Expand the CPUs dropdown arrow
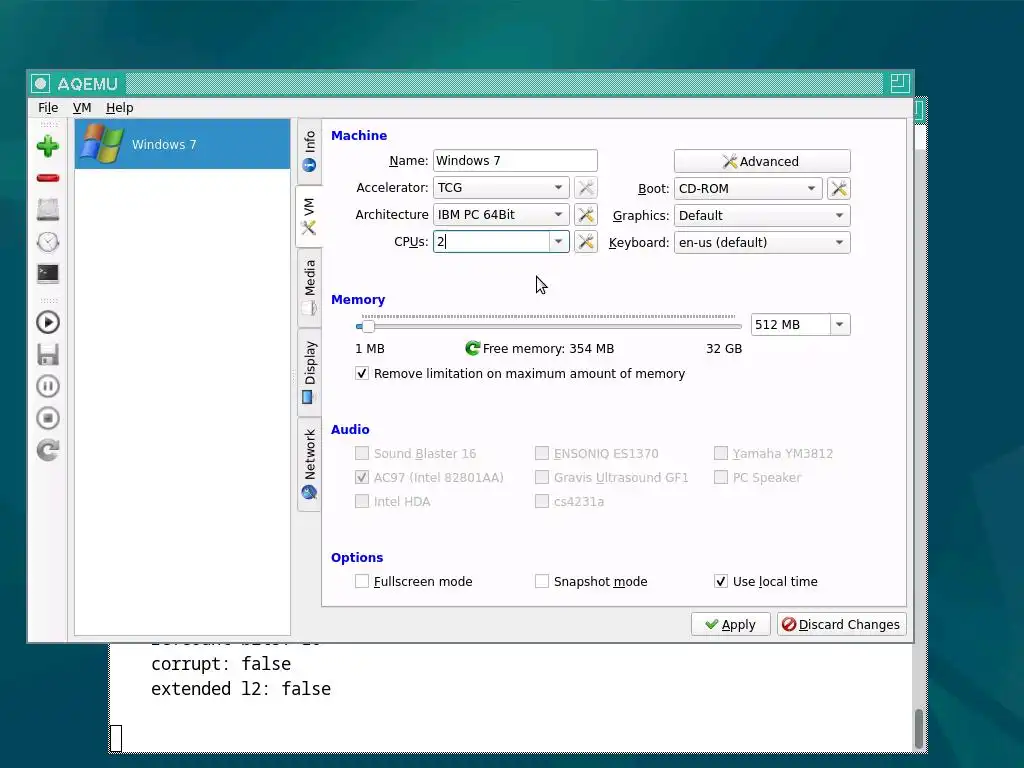The width and height of the screenshot is (1024, 768). [558, 242]
